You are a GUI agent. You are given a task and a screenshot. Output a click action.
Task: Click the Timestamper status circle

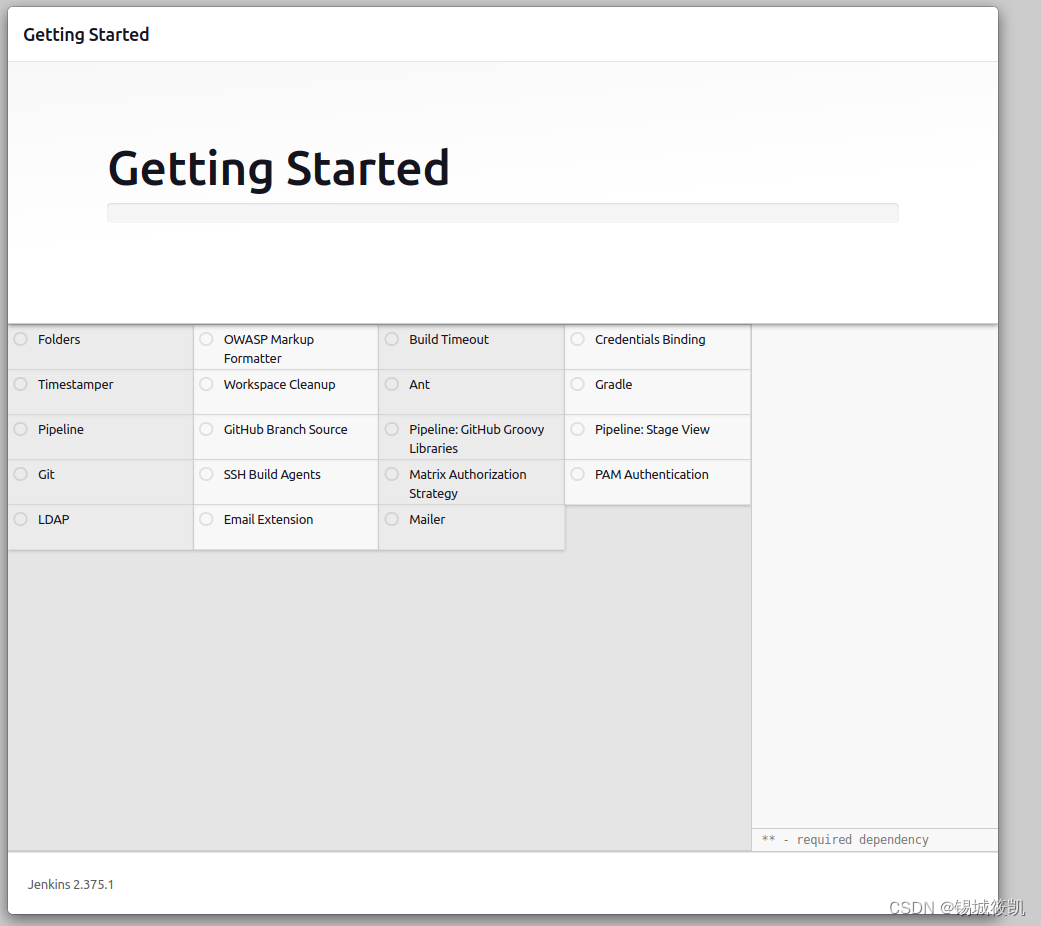coord(21,384)
